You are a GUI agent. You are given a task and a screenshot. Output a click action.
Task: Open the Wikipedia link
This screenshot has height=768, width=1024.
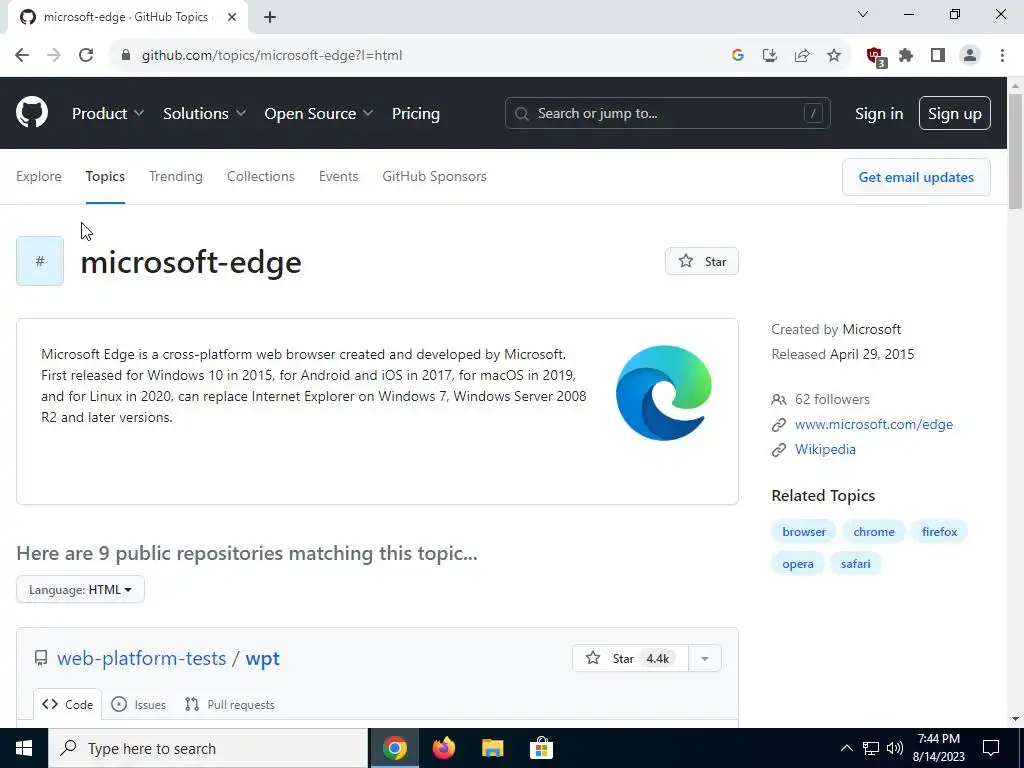coord(825,449)
